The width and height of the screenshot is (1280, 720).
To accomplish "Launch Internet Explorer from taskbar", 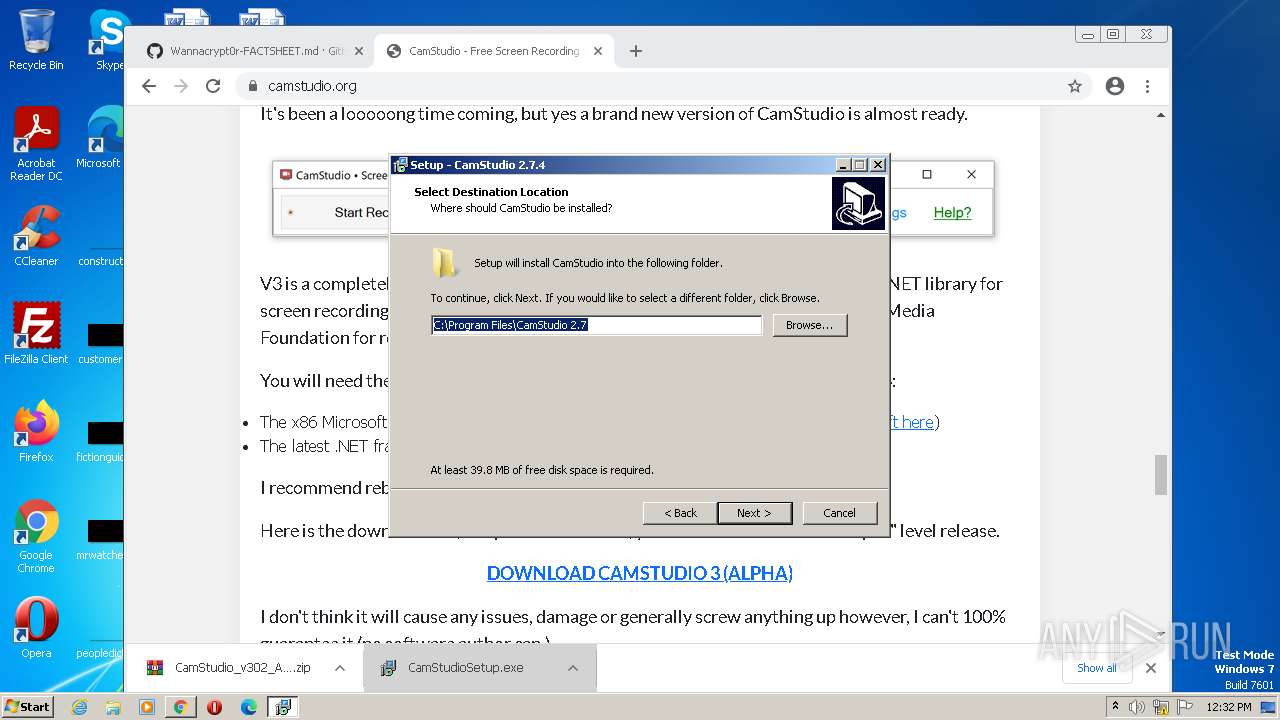I will (79, 707).
